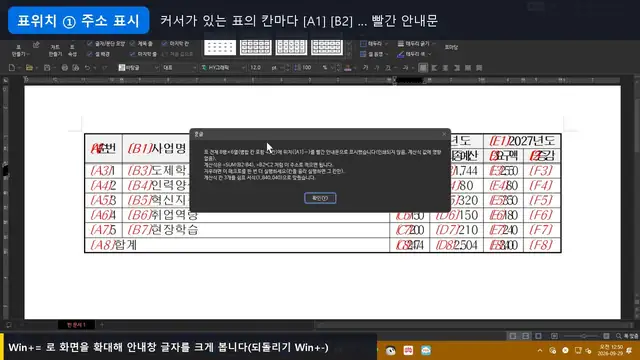Select the two-page view mode icon
The width and height of the screenshot is (640, 360).
click(526, 336)
